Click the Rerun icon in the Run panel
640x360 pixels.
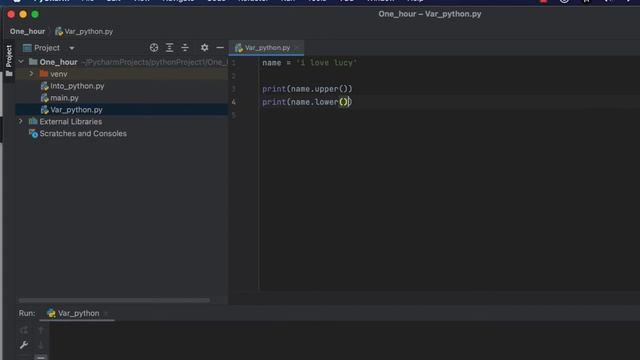pyautogui.click(x=24, y=330)
